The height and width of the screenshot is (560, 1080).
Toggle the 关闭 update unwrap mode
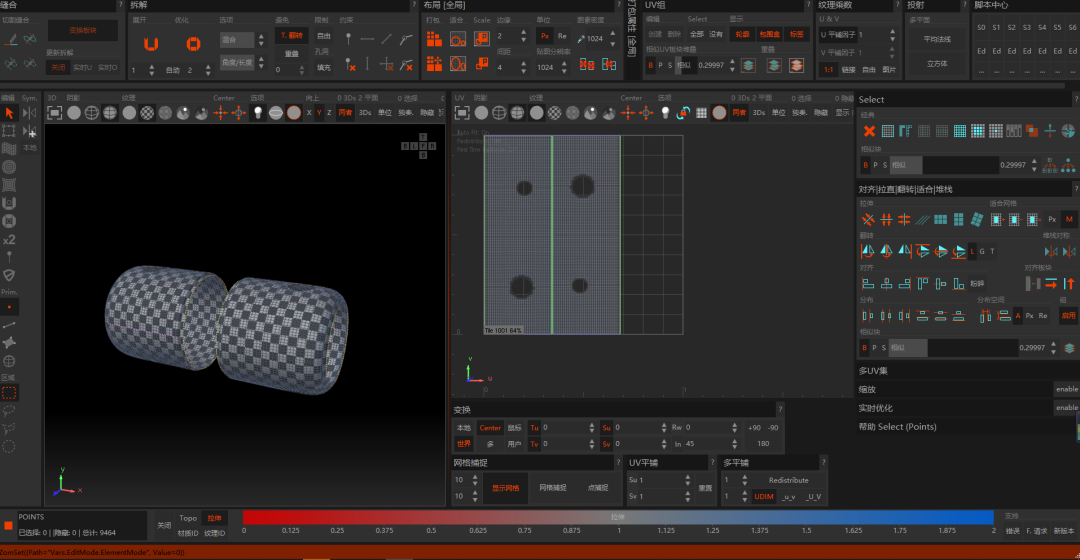(x=58, y=68)
